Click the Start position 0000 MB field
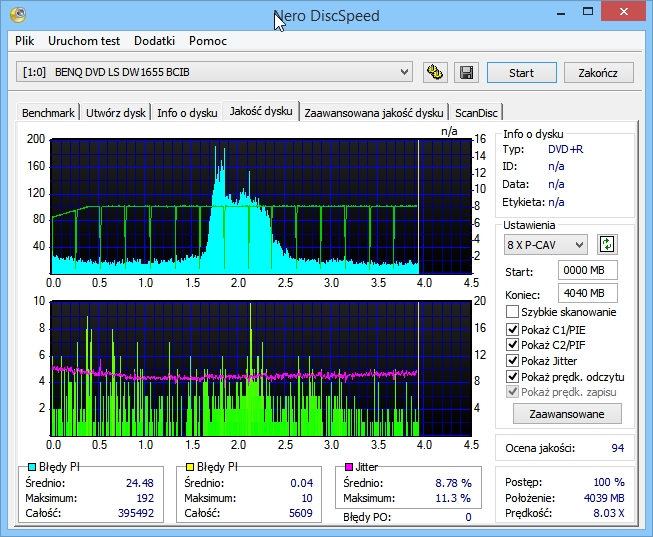The width and height of the screenshot is (653, 537). click(588, 270)
